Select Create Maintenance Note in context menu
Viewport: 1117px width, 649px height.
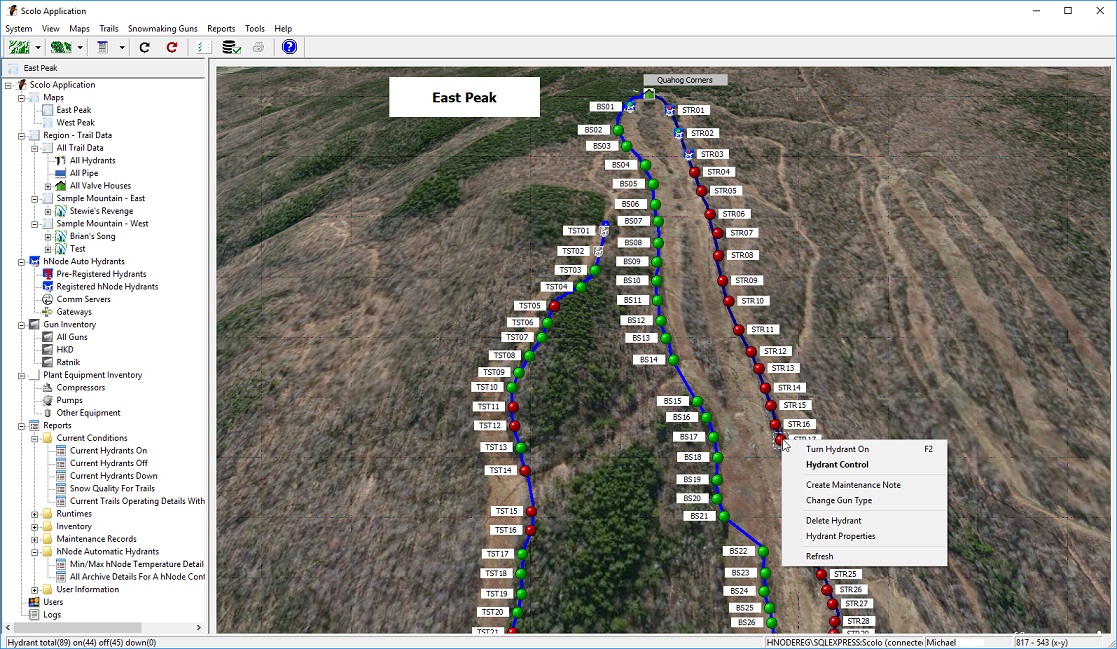point(852,485)
